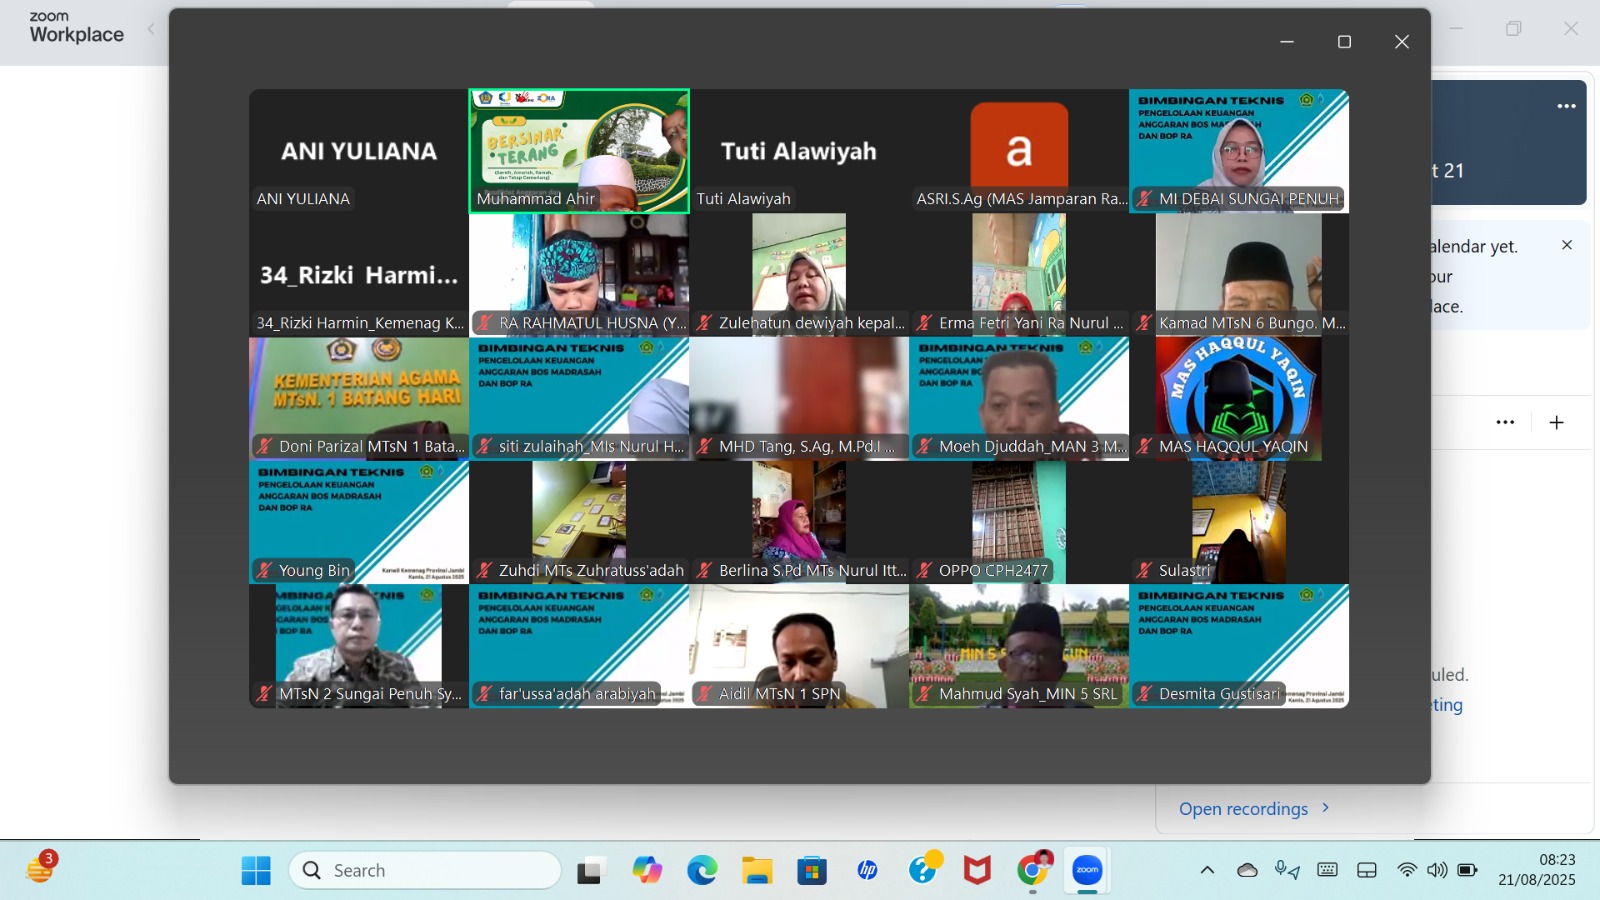Screen dimensions: 1600x900
Task: Expand the hidden system tray icons chevron
Action: coord(1207,870)
